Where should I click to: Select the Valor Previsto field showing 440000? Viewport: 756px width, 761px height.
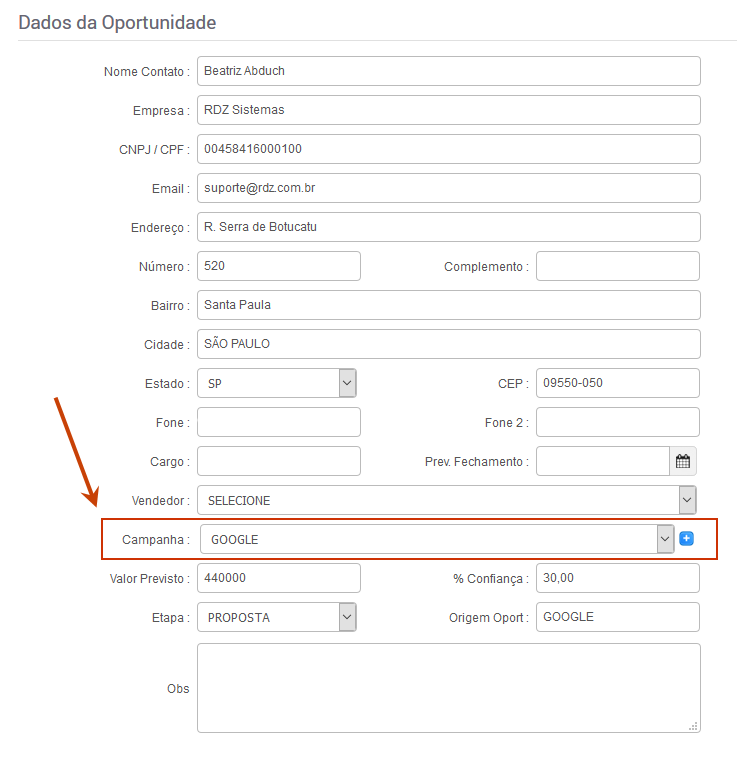pos(279,578)
